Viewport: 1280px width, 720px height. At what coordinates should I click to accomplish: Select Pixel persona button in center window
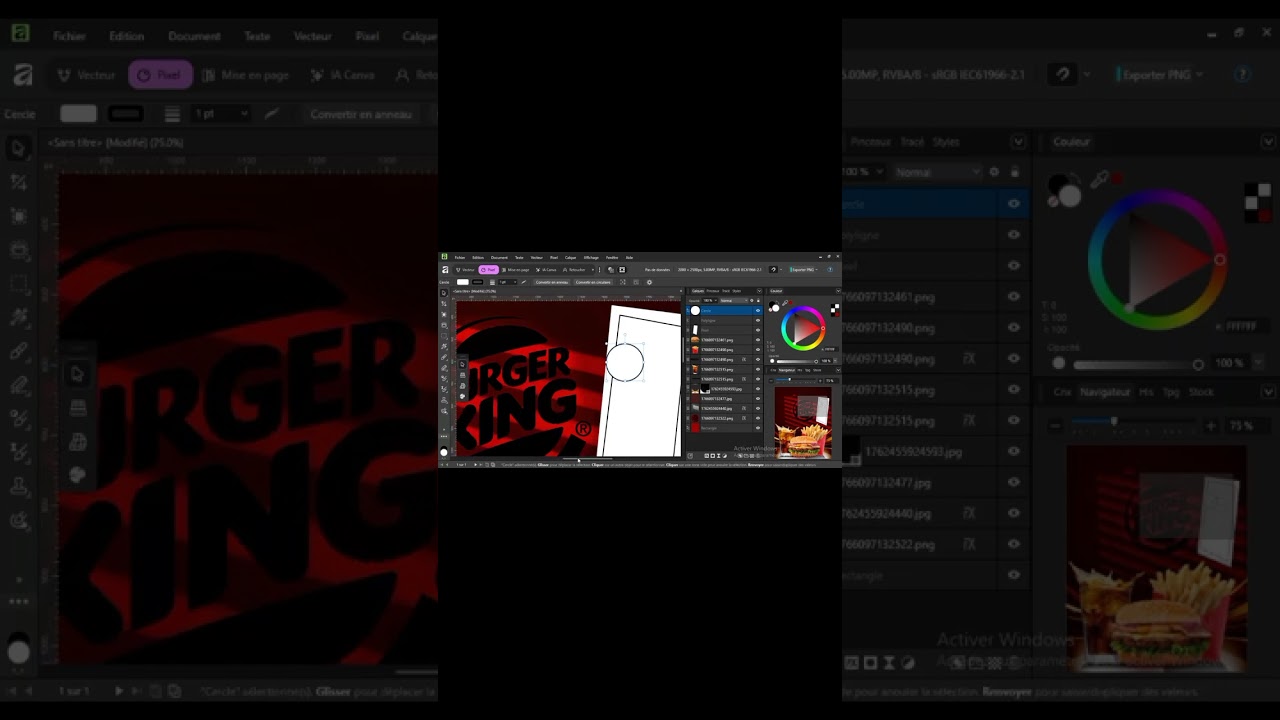pos(488,270)
